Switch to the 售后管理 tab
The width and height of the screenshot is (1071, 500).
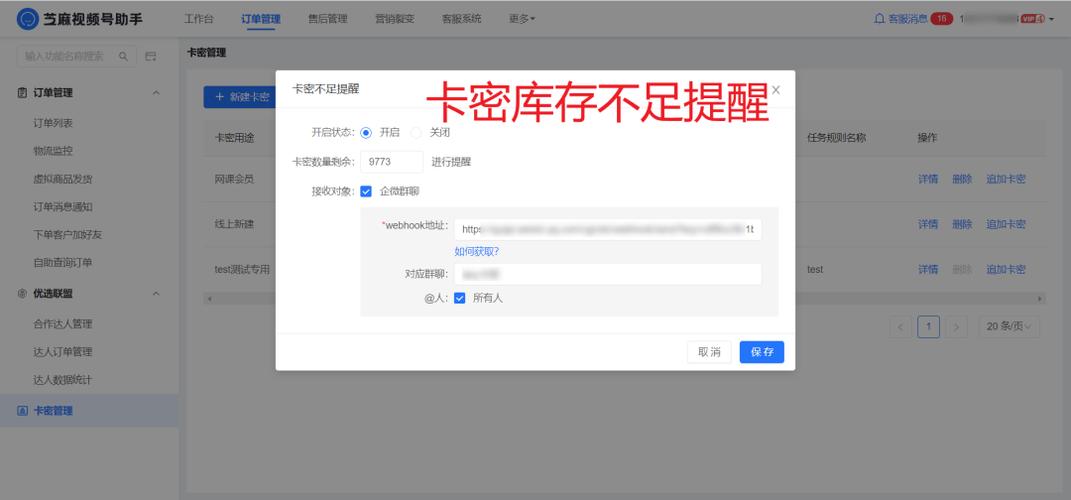click(327, 19)
